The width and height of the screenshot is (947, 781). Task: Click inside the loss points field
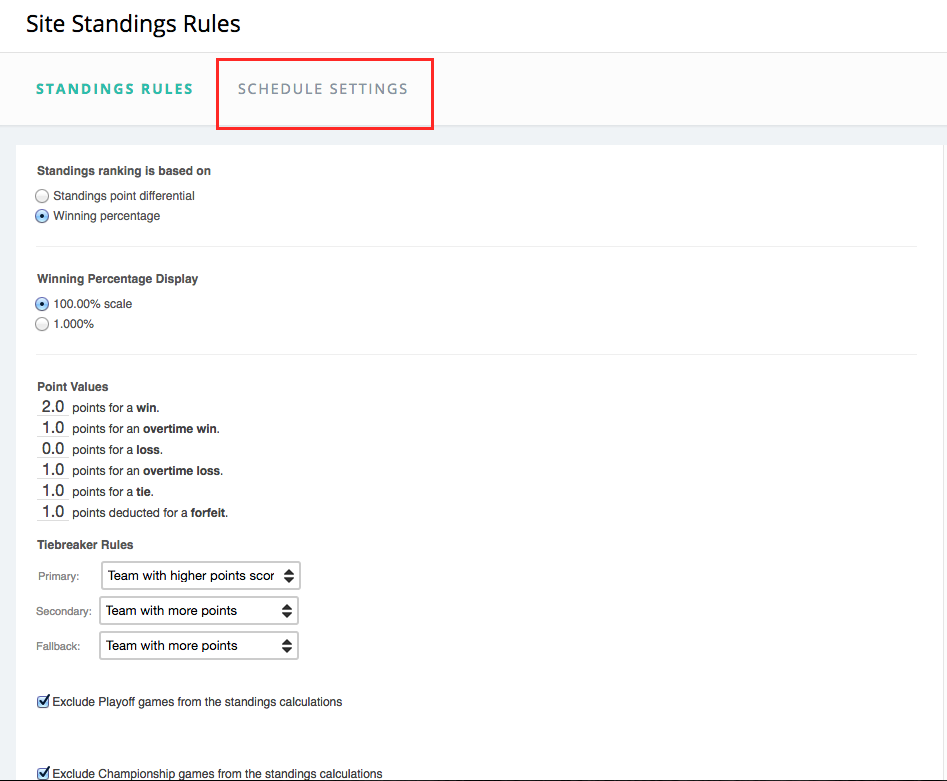coord(53,448)
